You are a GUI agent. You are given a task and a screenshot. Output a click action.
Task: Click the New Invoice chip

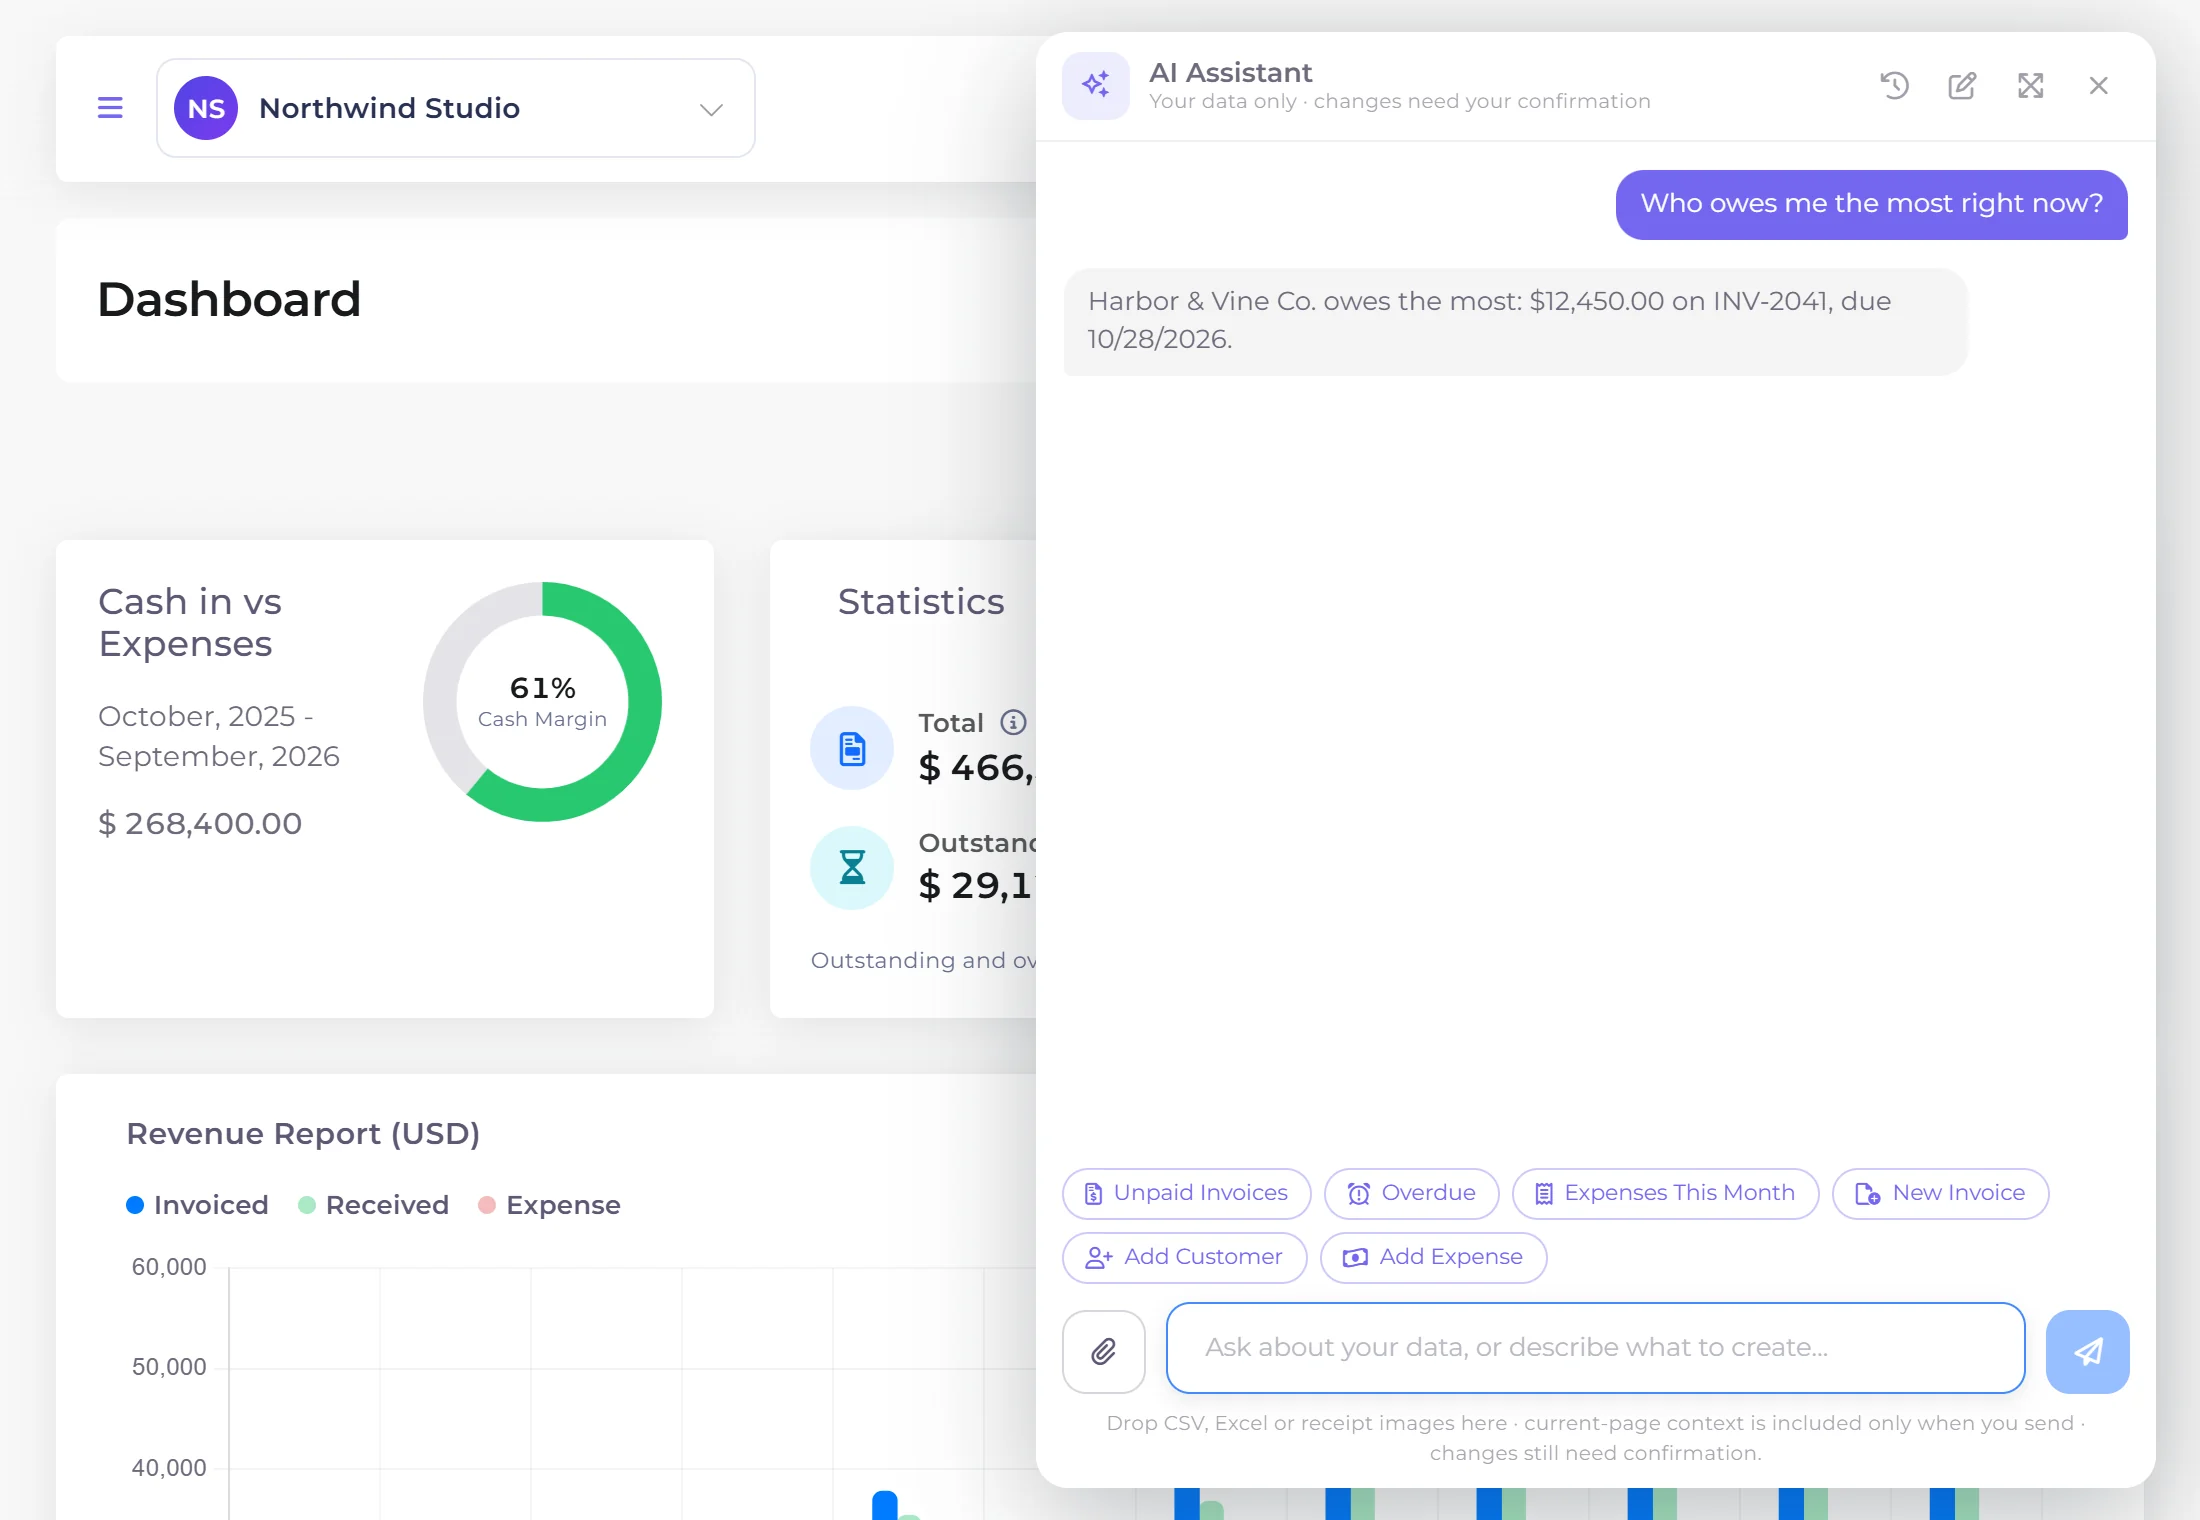pyautogui.click(x=1940, y=1193)
